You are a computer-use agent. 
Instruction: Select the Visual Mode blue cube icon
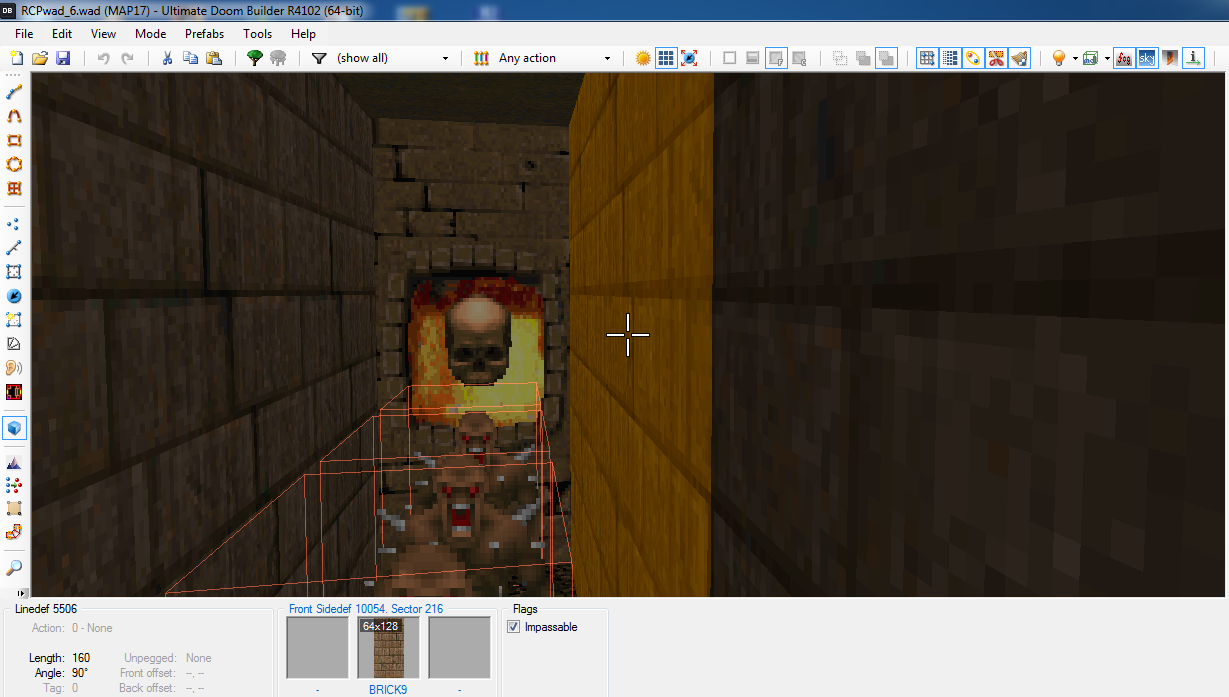click(x=14, y=428)
